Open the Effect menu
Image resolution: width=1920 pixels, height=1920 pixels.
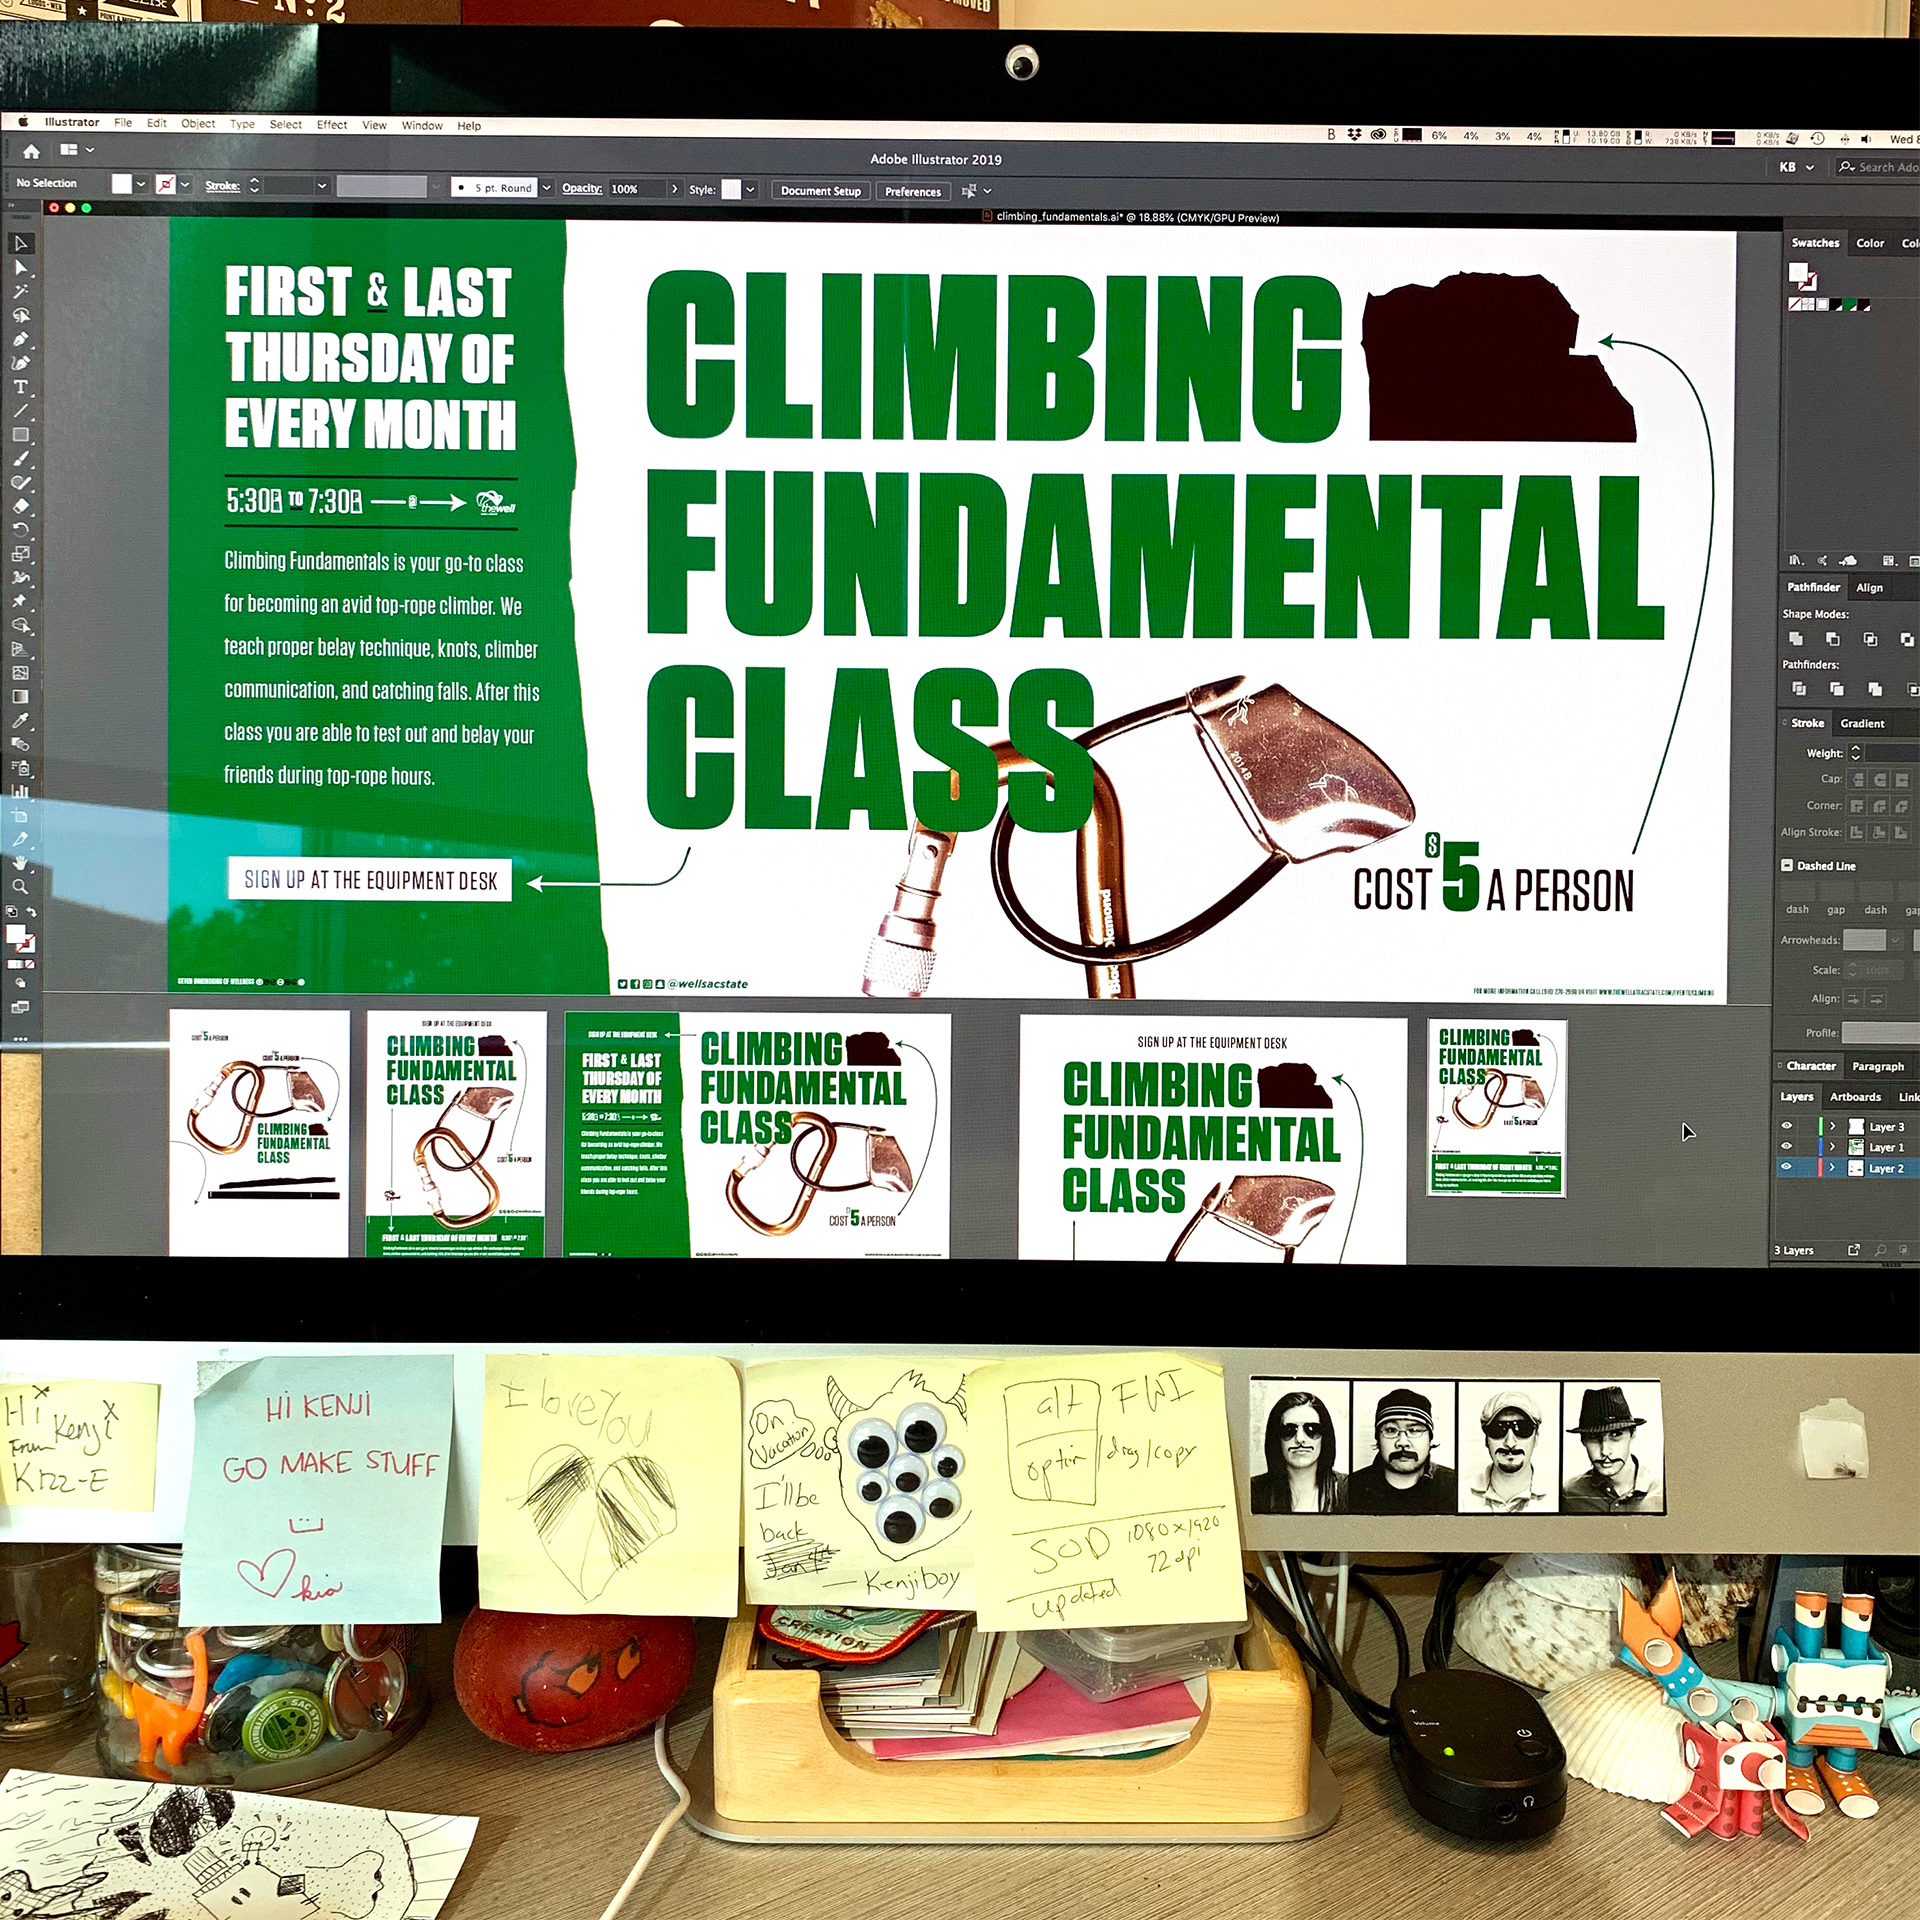[x=332, y=125]
